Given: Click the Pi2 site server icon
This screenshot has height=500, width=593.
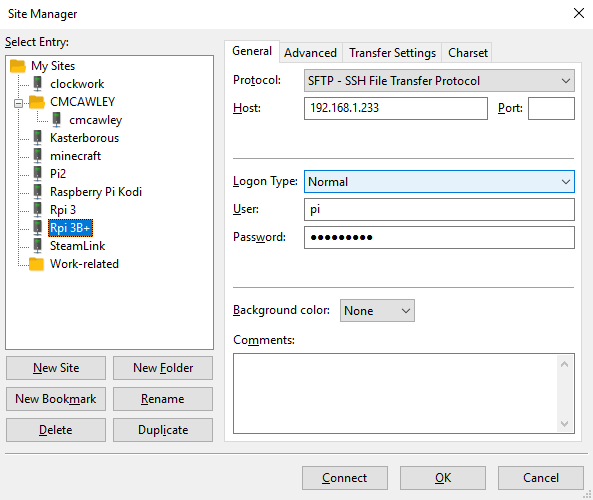Looking at the screenshot, I should [x=37, y=174].
